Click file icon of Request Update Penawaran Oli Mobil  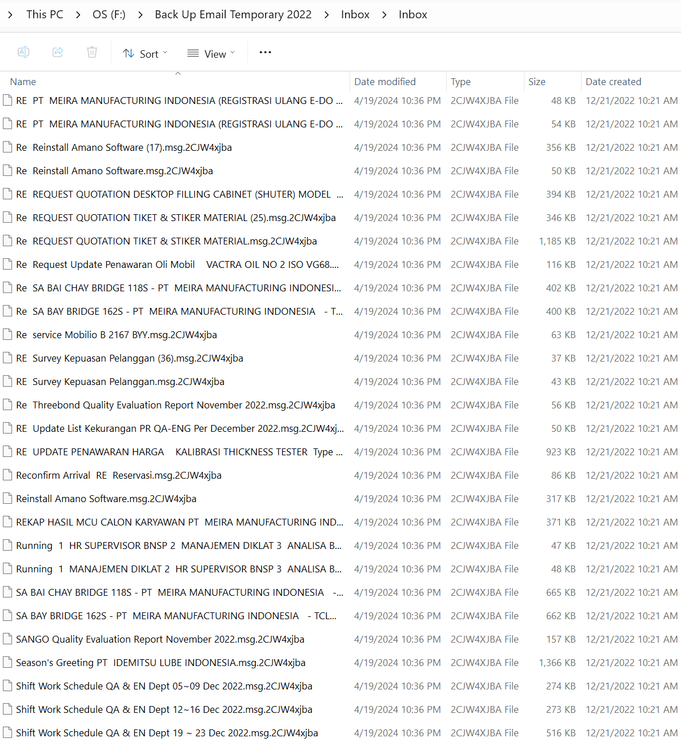[x=7, y=265]
